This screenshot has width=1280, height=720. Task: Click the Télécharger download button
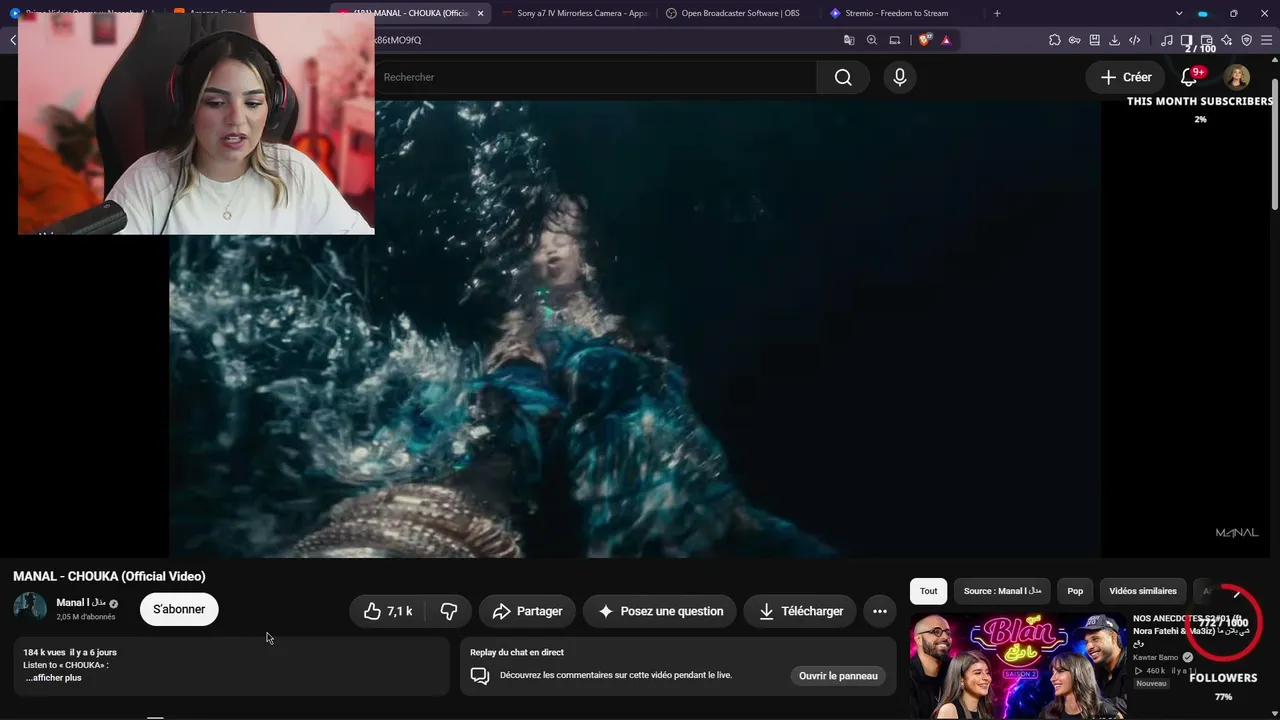(800, 611)
